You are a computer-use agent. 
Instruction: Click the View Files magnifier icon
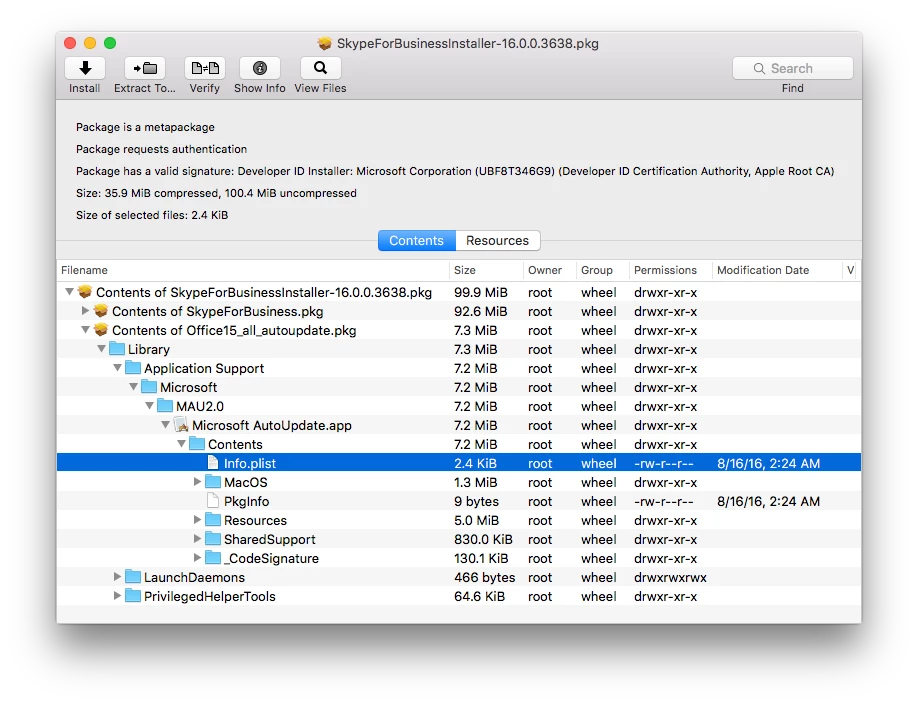[320, 68]
